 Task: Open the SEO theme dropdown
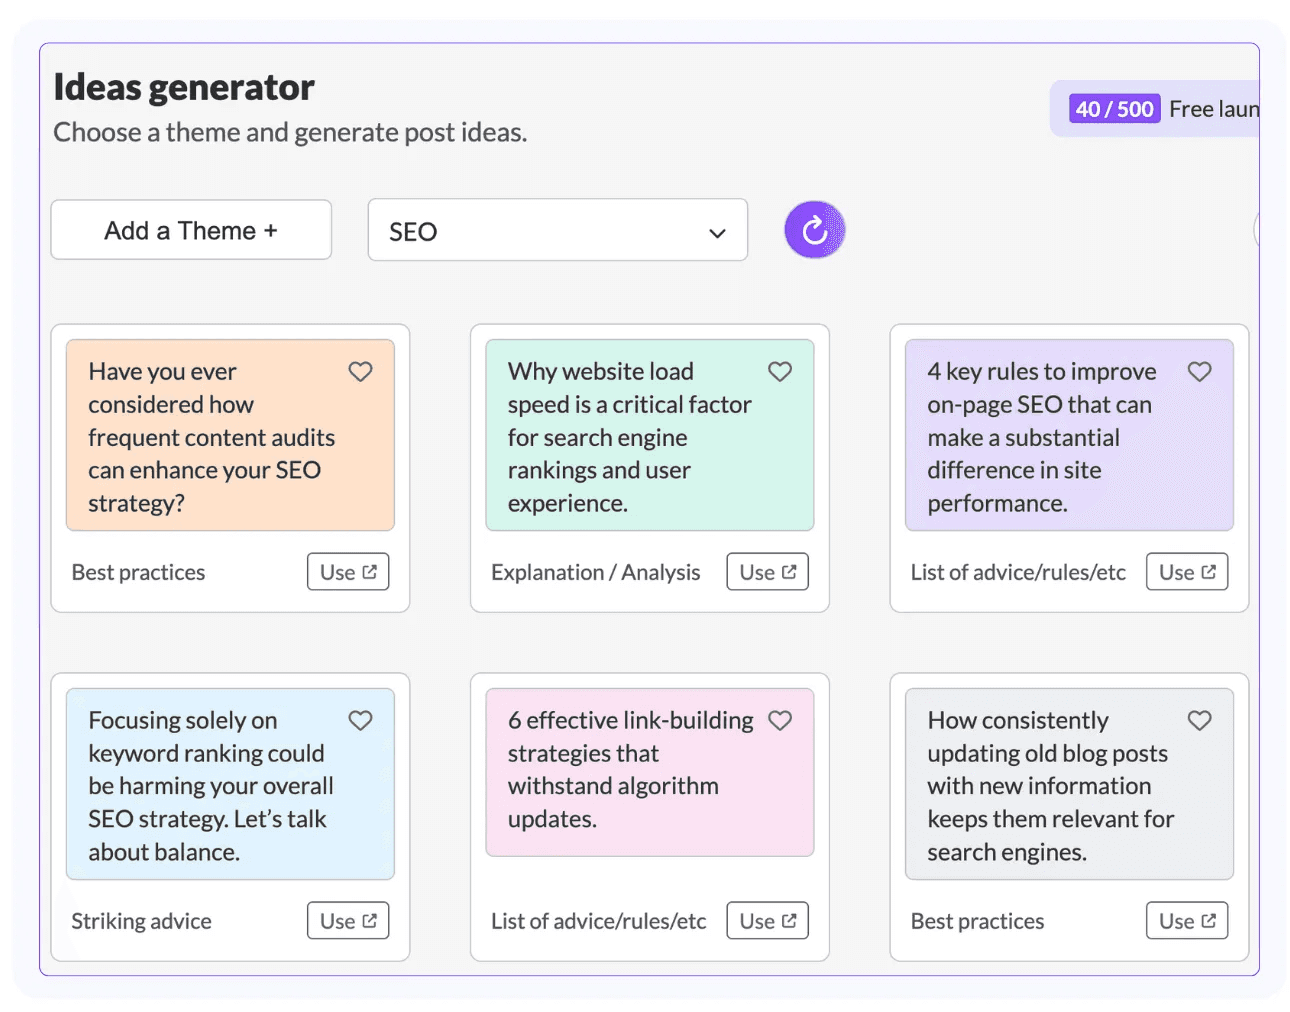[x=557, y=230]
